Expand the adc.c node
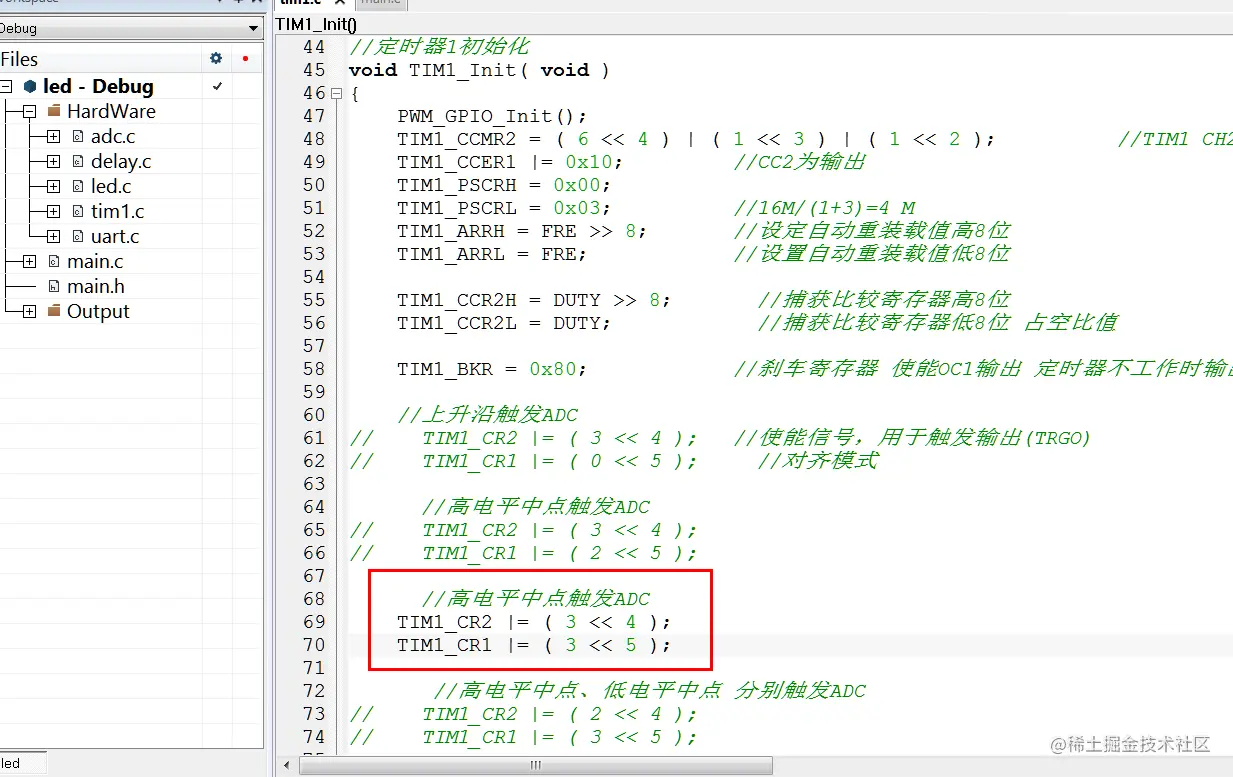1233x777 pixels. point(53,137)
